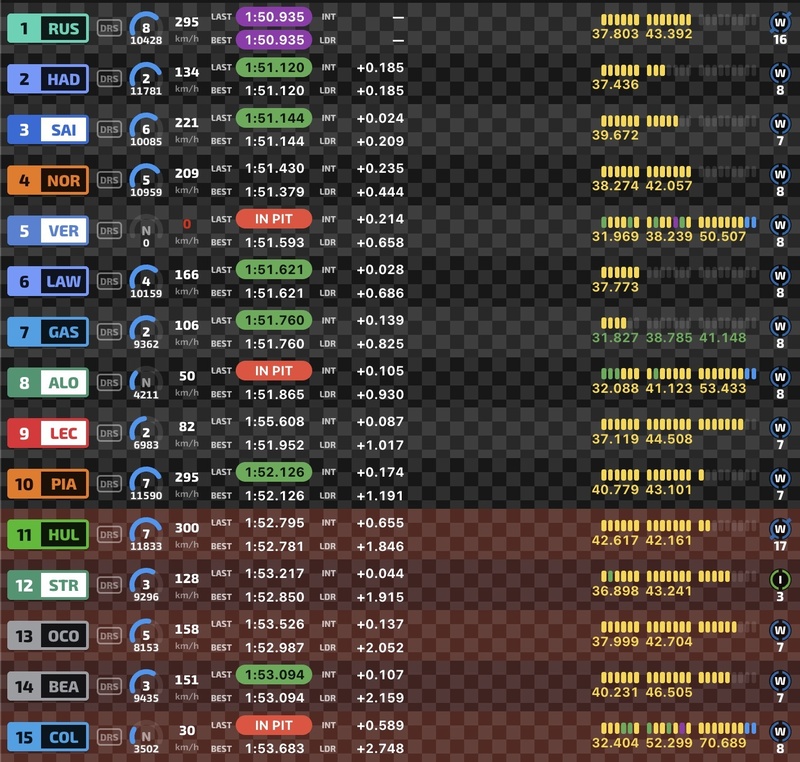Click the wet tyre icon for COL
The height and width of the screenshot is (762, 800).
(780, 731)
